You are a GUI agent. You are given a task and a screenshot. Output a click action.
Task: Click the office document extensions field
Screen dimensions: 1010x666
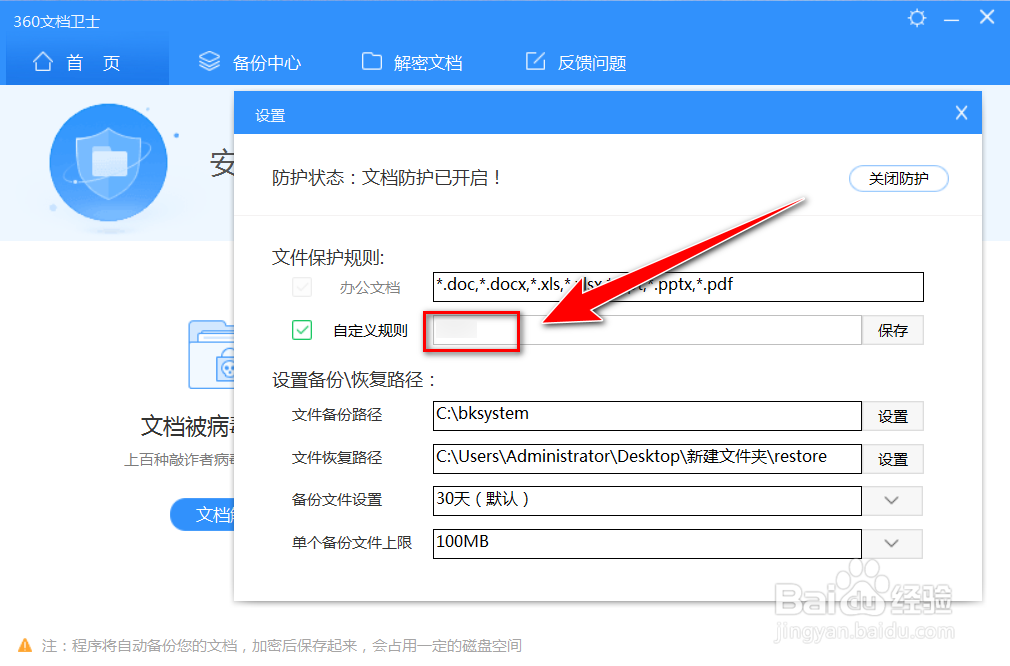click(678, 287)
